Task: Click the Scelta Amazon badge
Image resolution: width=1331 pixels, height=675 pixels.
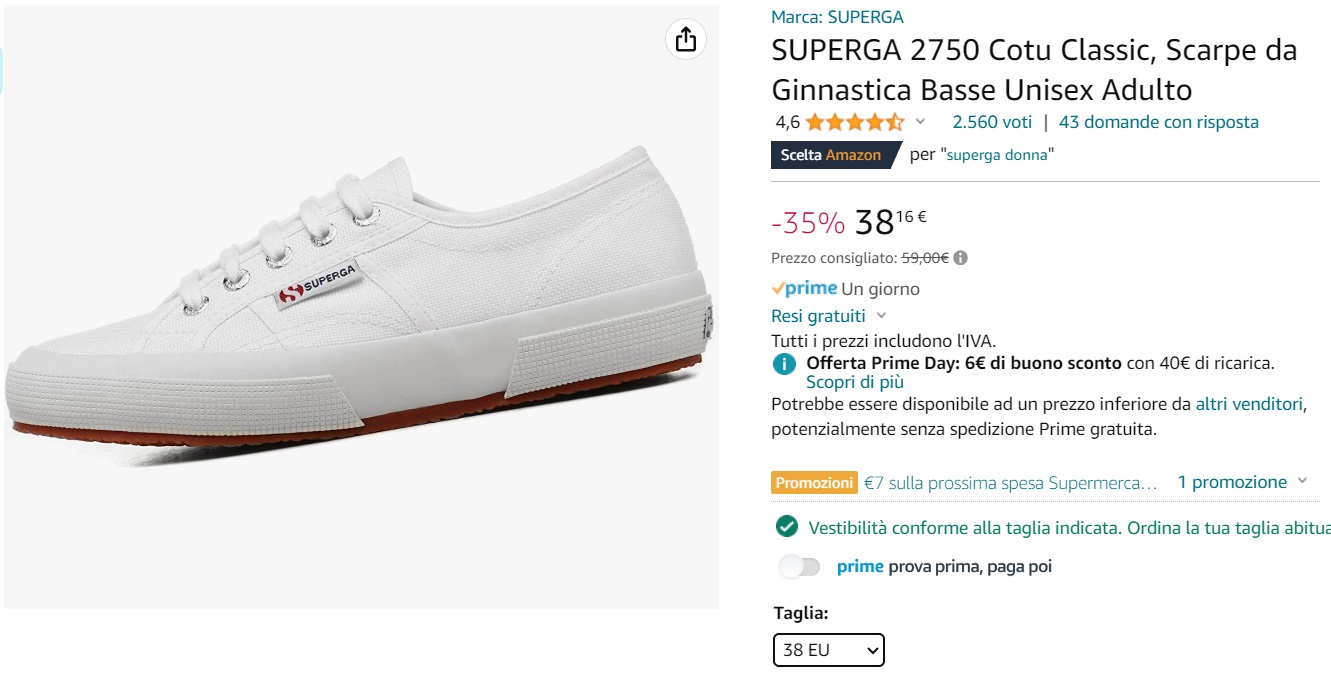Action: tap(831, 155)
